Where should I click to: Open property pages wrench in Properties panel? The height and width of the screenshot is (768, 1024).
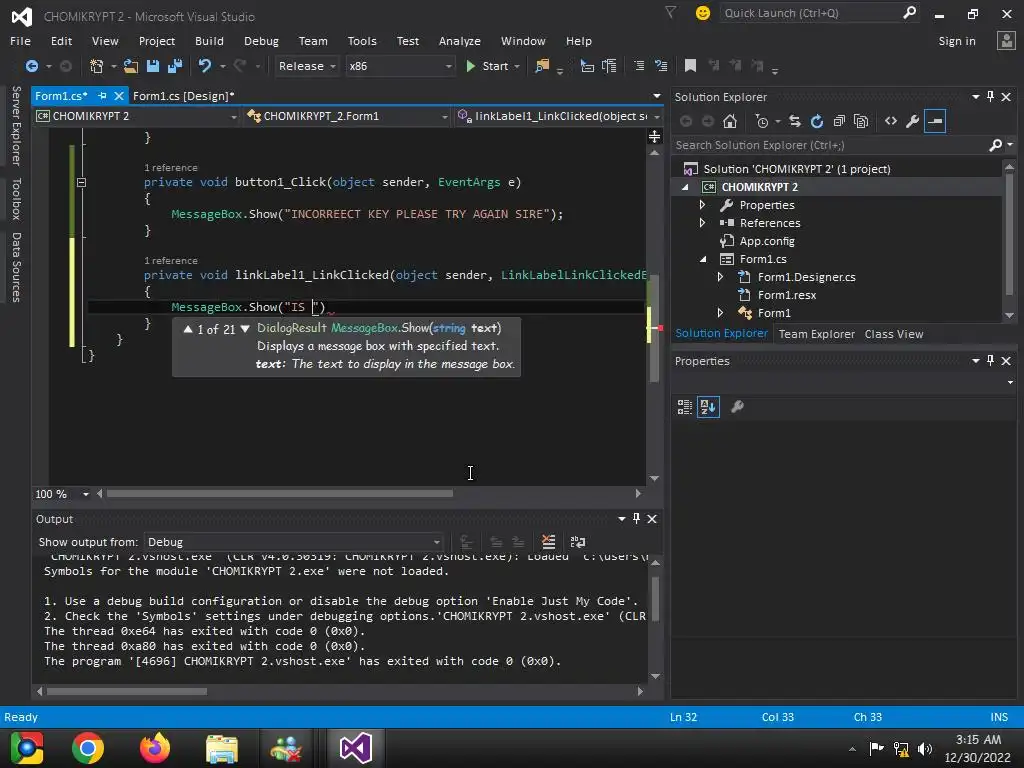click(x=737, y=407)
